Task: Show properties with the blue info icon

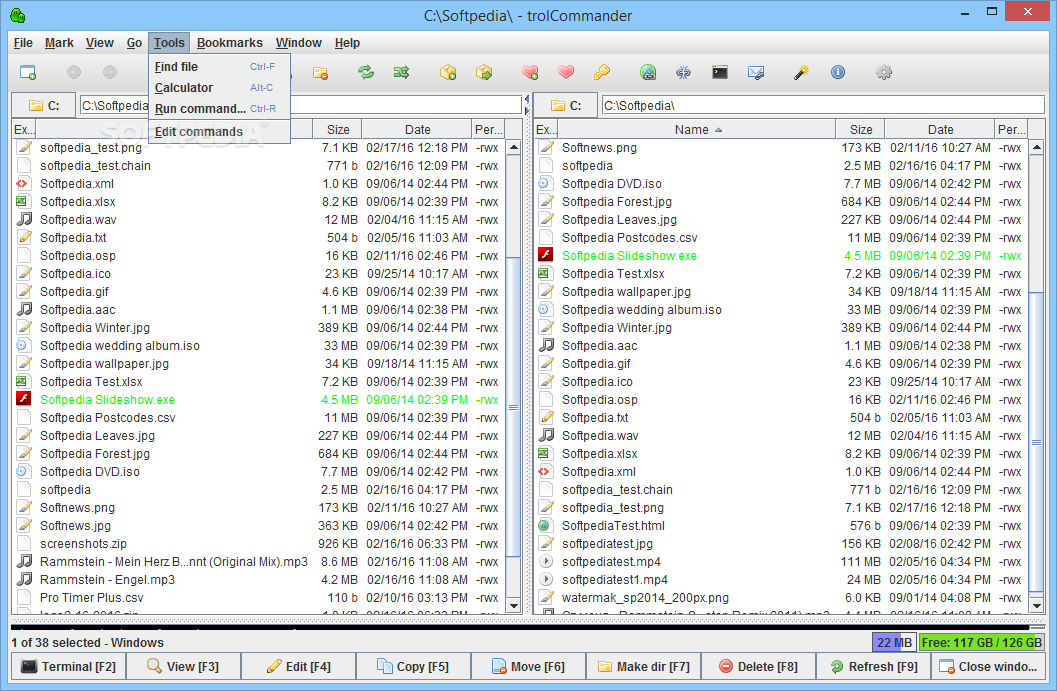Action: coord(838,72)
